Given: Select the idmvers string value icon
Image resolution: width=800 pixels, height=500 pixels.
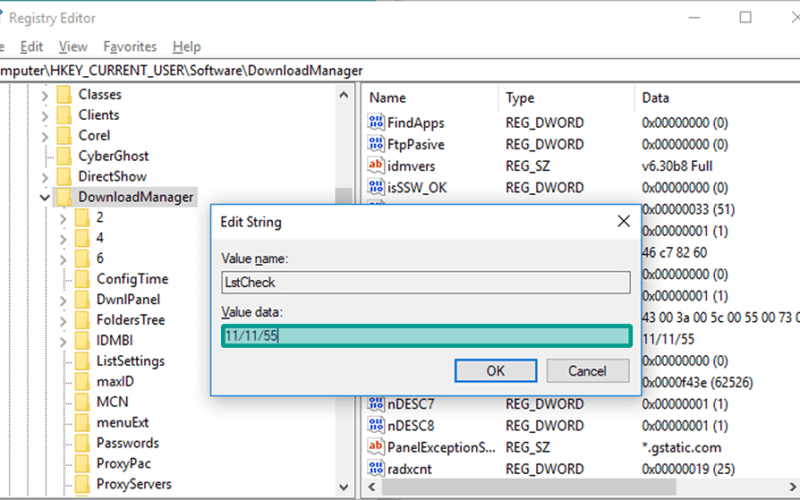Looking at the screenshot, I should [376, 165].
